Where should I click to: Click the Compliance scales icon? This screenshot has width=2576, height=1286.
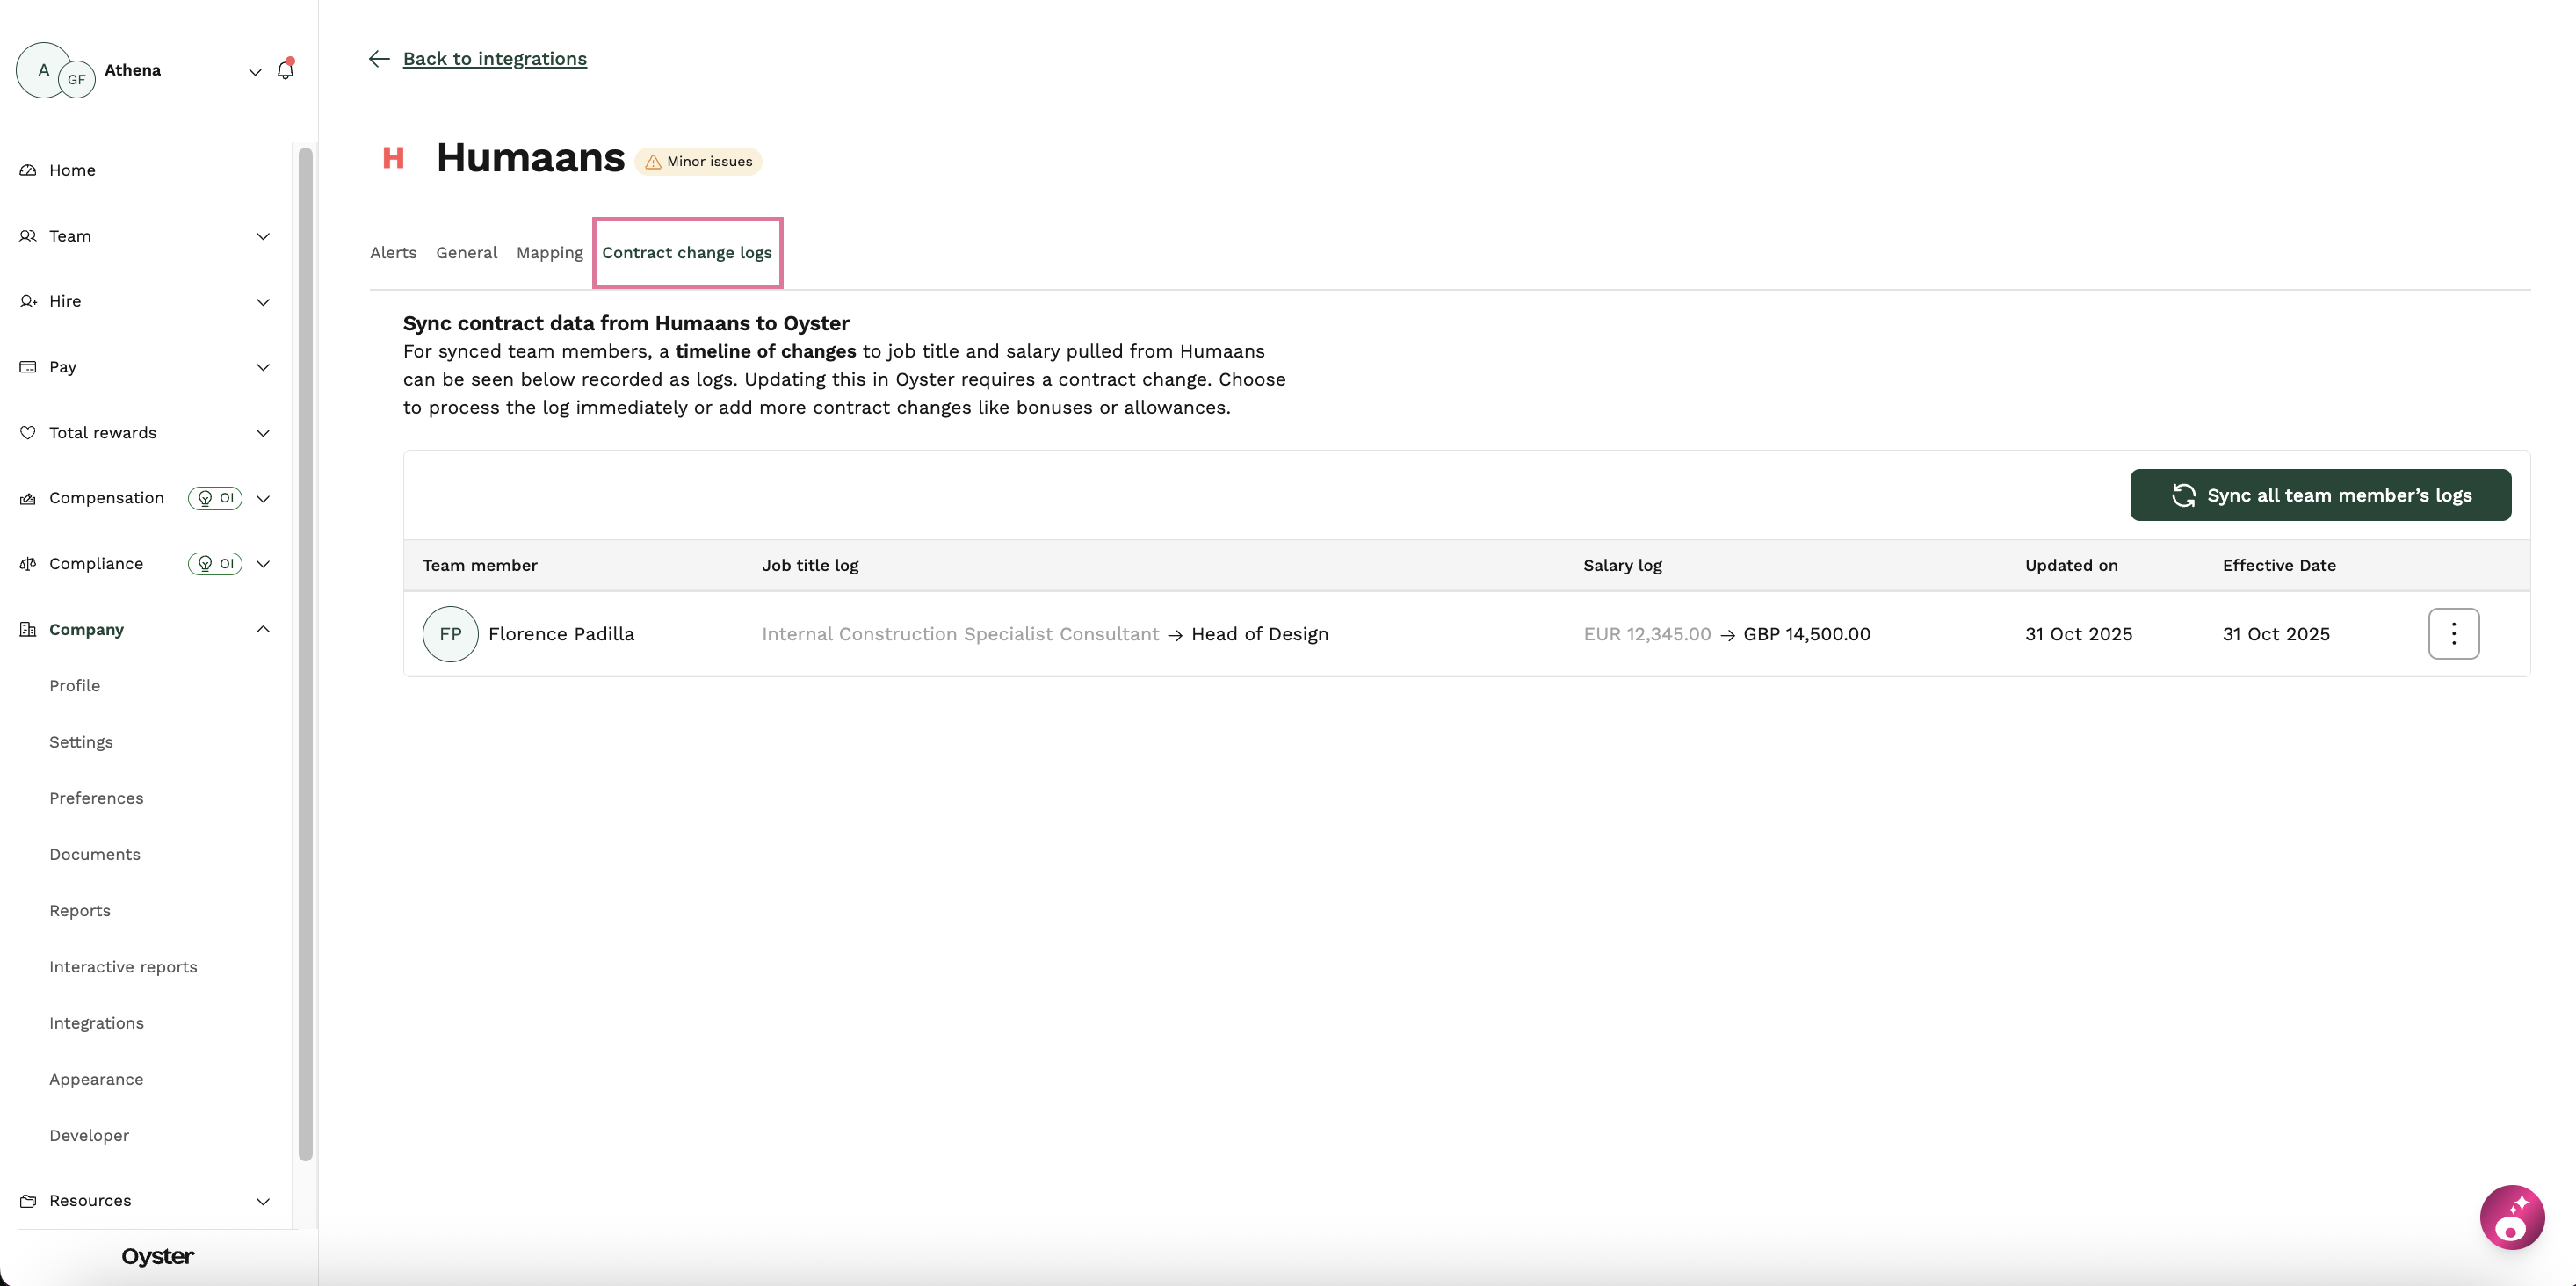28,564
